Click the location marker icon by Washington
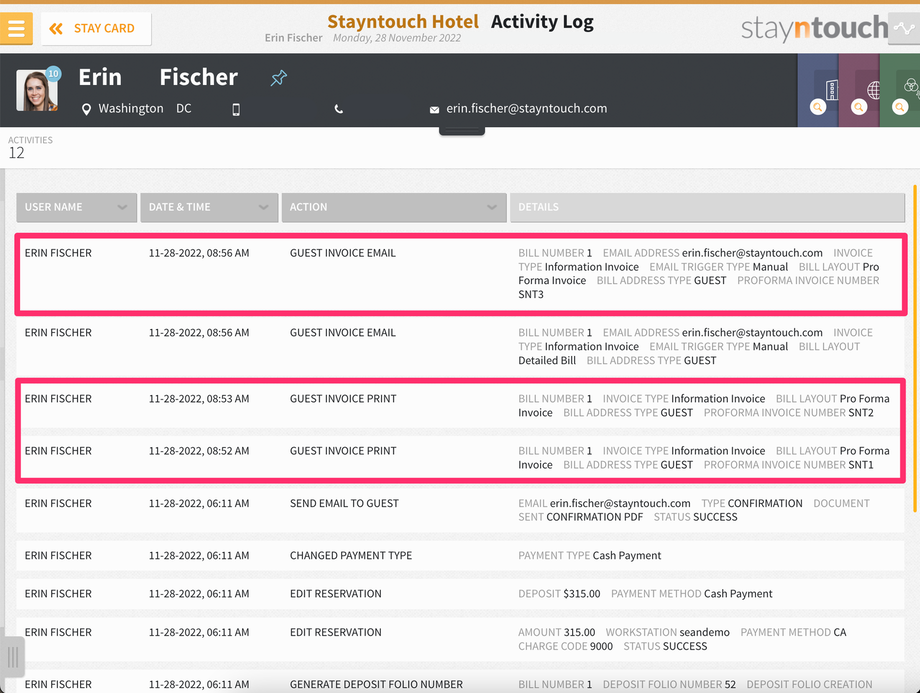This screenshot has height=693, width=920. click(86, 109)
